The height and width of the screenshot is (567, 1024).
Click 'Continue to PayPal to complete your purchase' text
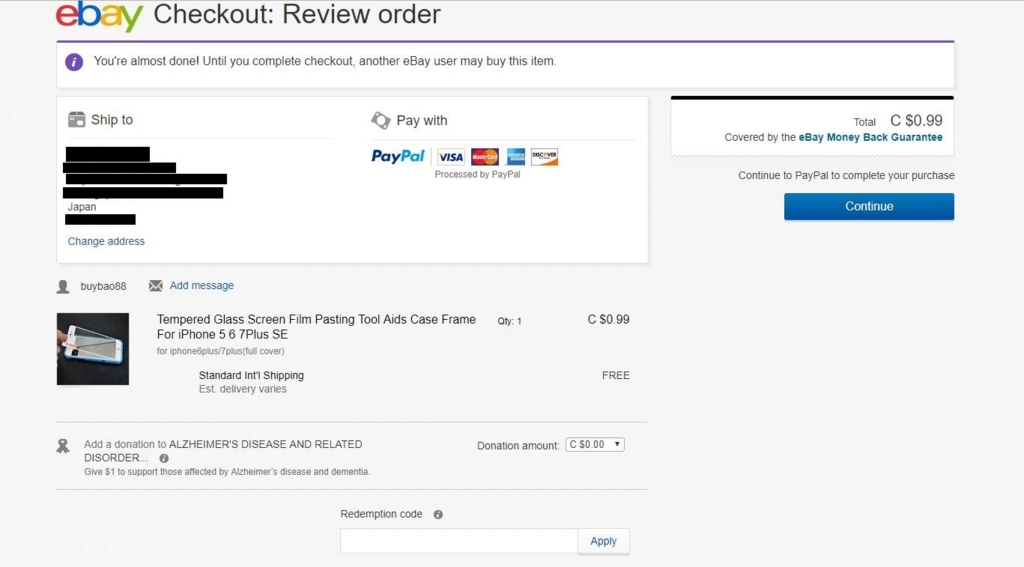[846, 176]
